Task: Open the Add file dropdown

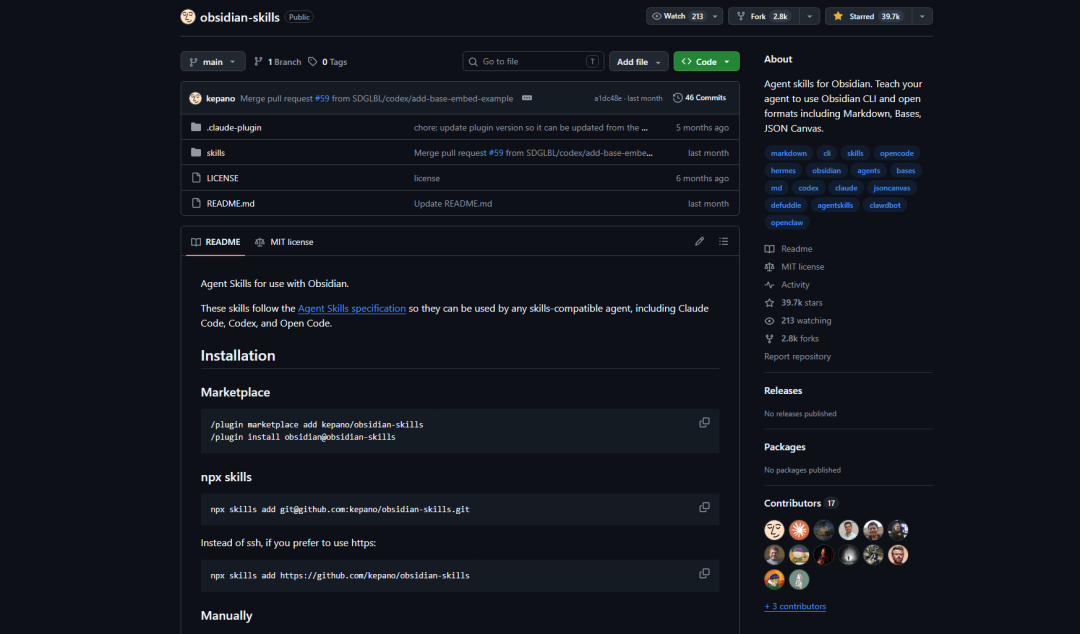Action: [638, 61]
